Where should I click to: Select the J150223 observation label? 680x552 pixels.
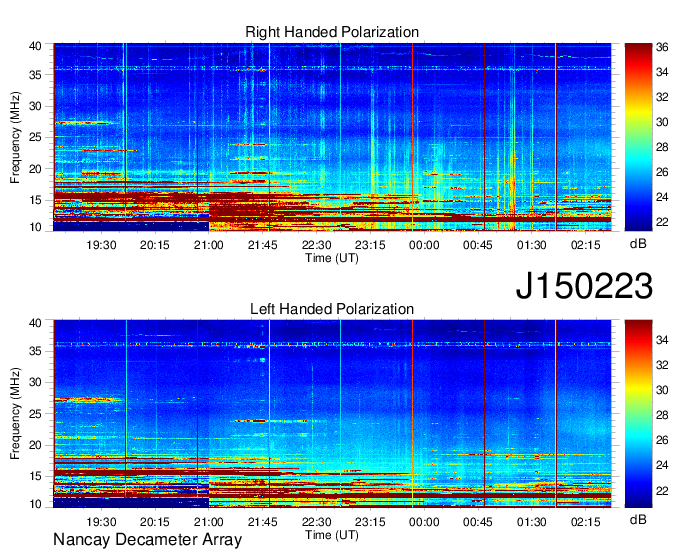click(x=584, y=286)
